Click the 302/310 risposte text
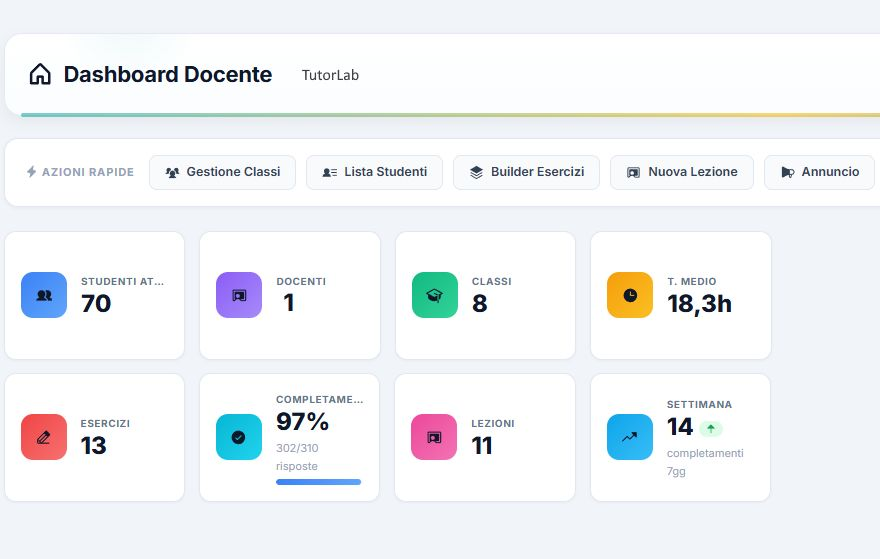The width and height of the screenshot is (880, 559). 297,457
